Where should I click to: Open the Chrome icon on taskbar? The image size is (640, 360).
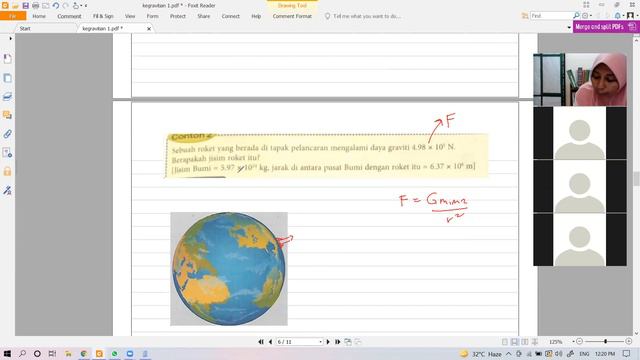pos(84,353)
